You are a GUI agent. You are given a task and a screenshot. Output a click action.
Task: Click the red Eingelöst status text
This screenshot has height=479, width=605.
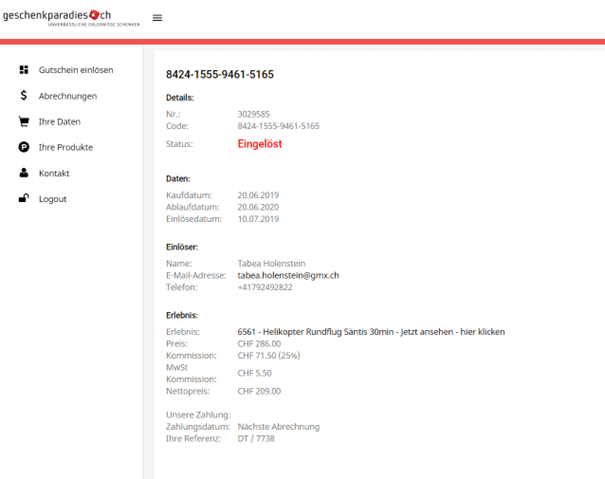tap(260, 144)
